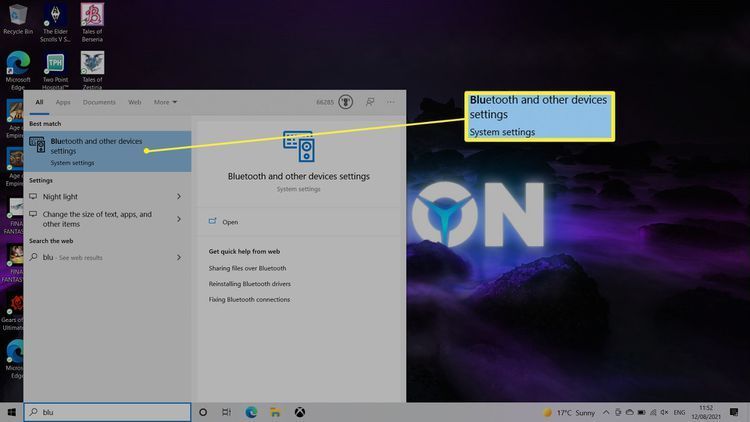Expand the blu web results arrow

coord(179,257)
